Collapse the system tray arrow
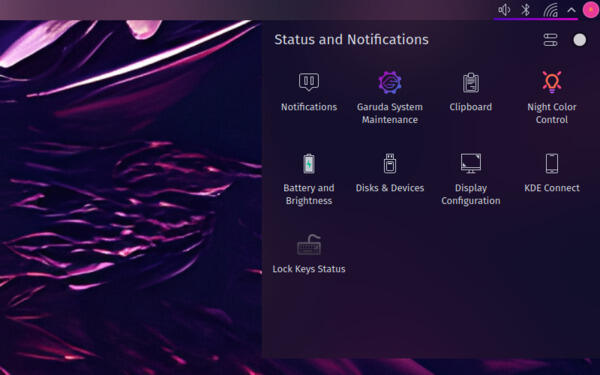The height and width of the screenshot is (375, 600). pos(571,10)
